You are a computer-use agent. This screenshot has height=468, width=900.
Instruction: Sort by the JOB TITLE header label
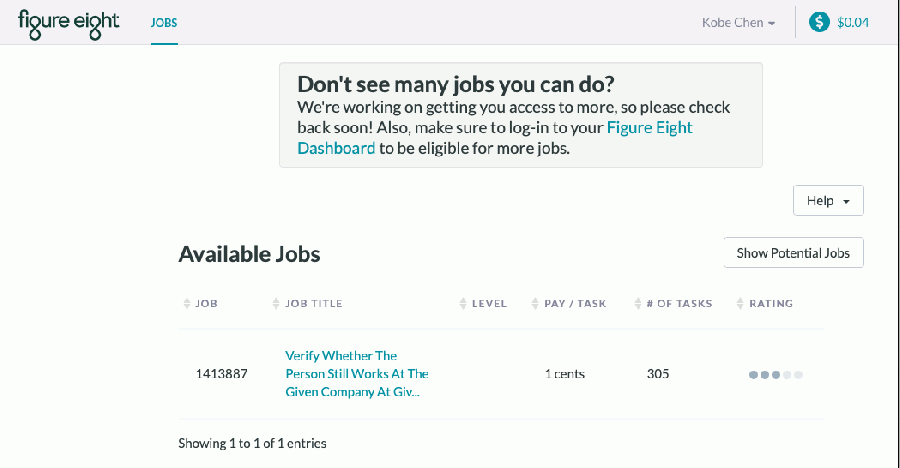[x=314, y=304]
